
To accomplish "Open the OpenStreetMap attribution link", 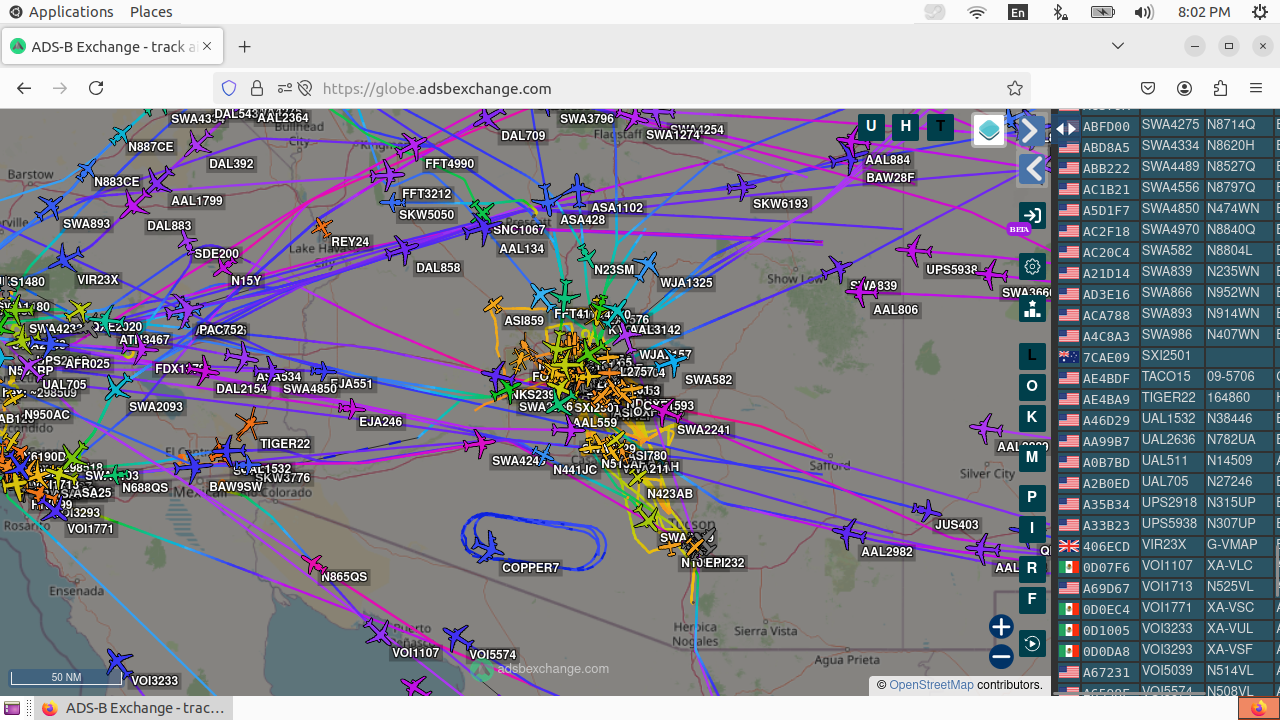I will (931, 685).
